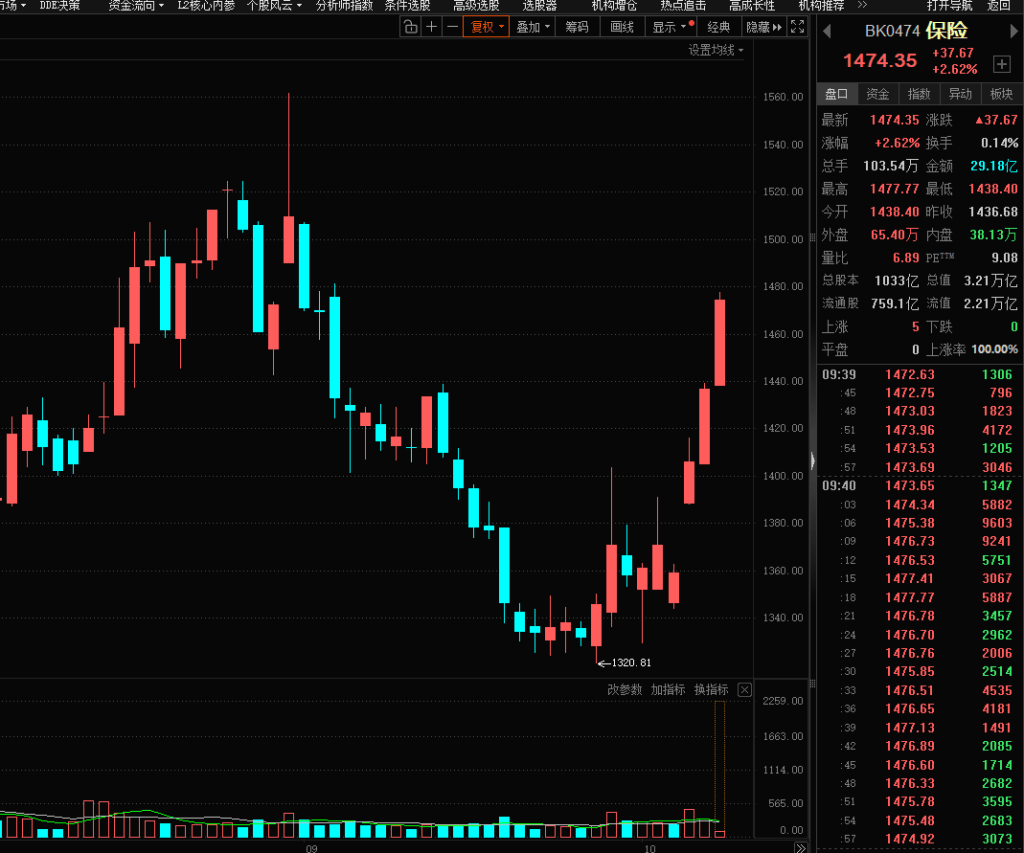Expand 设置均线 moving average settings

pyautogui.click(x=716, y=50)
